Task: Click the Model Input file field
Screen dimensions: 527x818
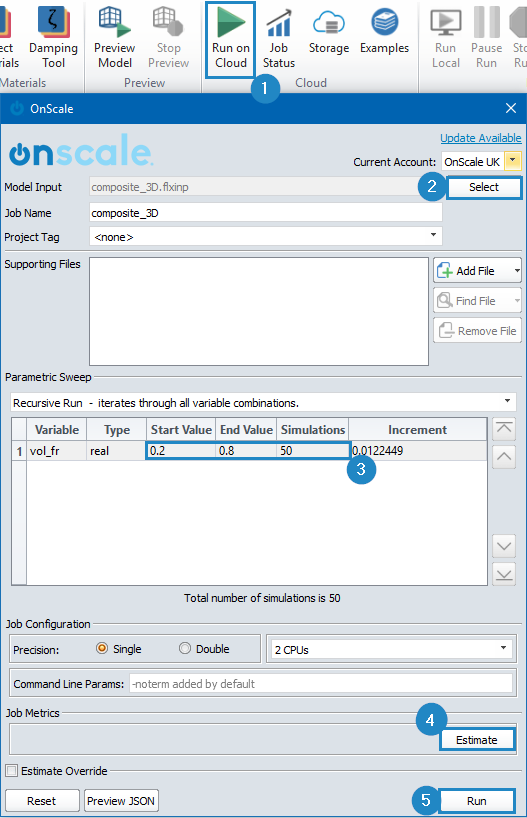Action: tap(266, 187)
